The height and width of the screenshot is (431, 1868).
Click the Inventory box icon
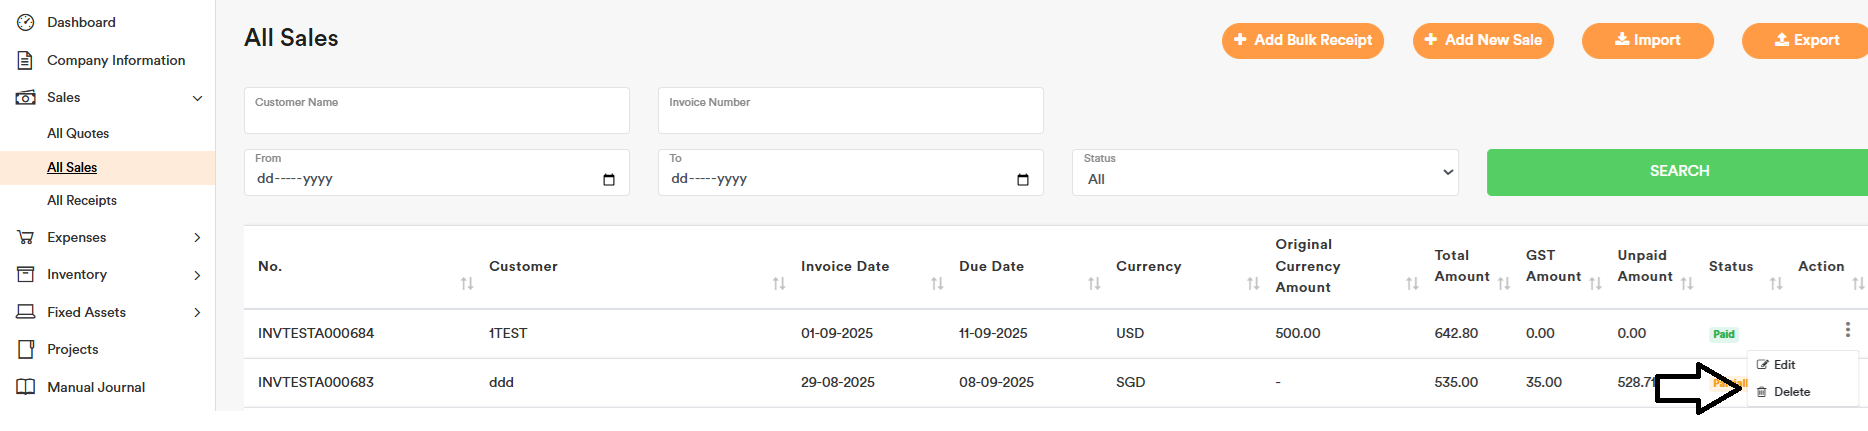(x=26, y=274)
